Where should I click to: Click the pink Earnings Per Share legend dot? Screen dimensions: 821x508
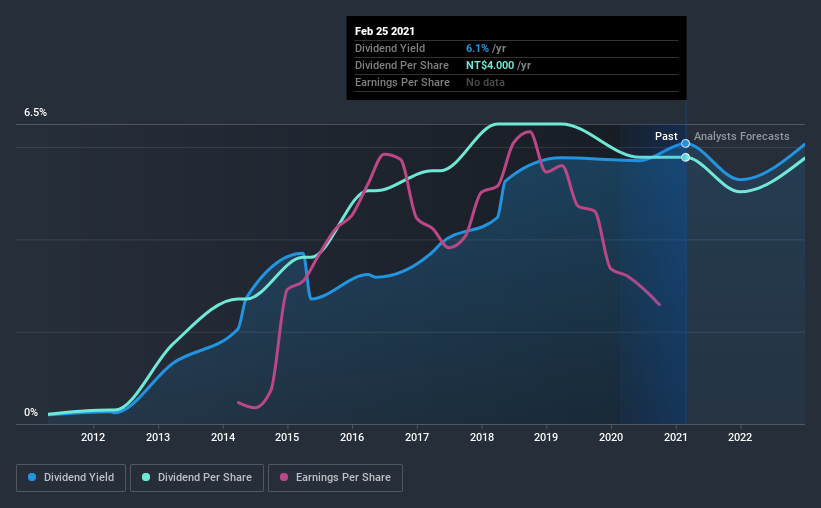[x=284, y=477]
